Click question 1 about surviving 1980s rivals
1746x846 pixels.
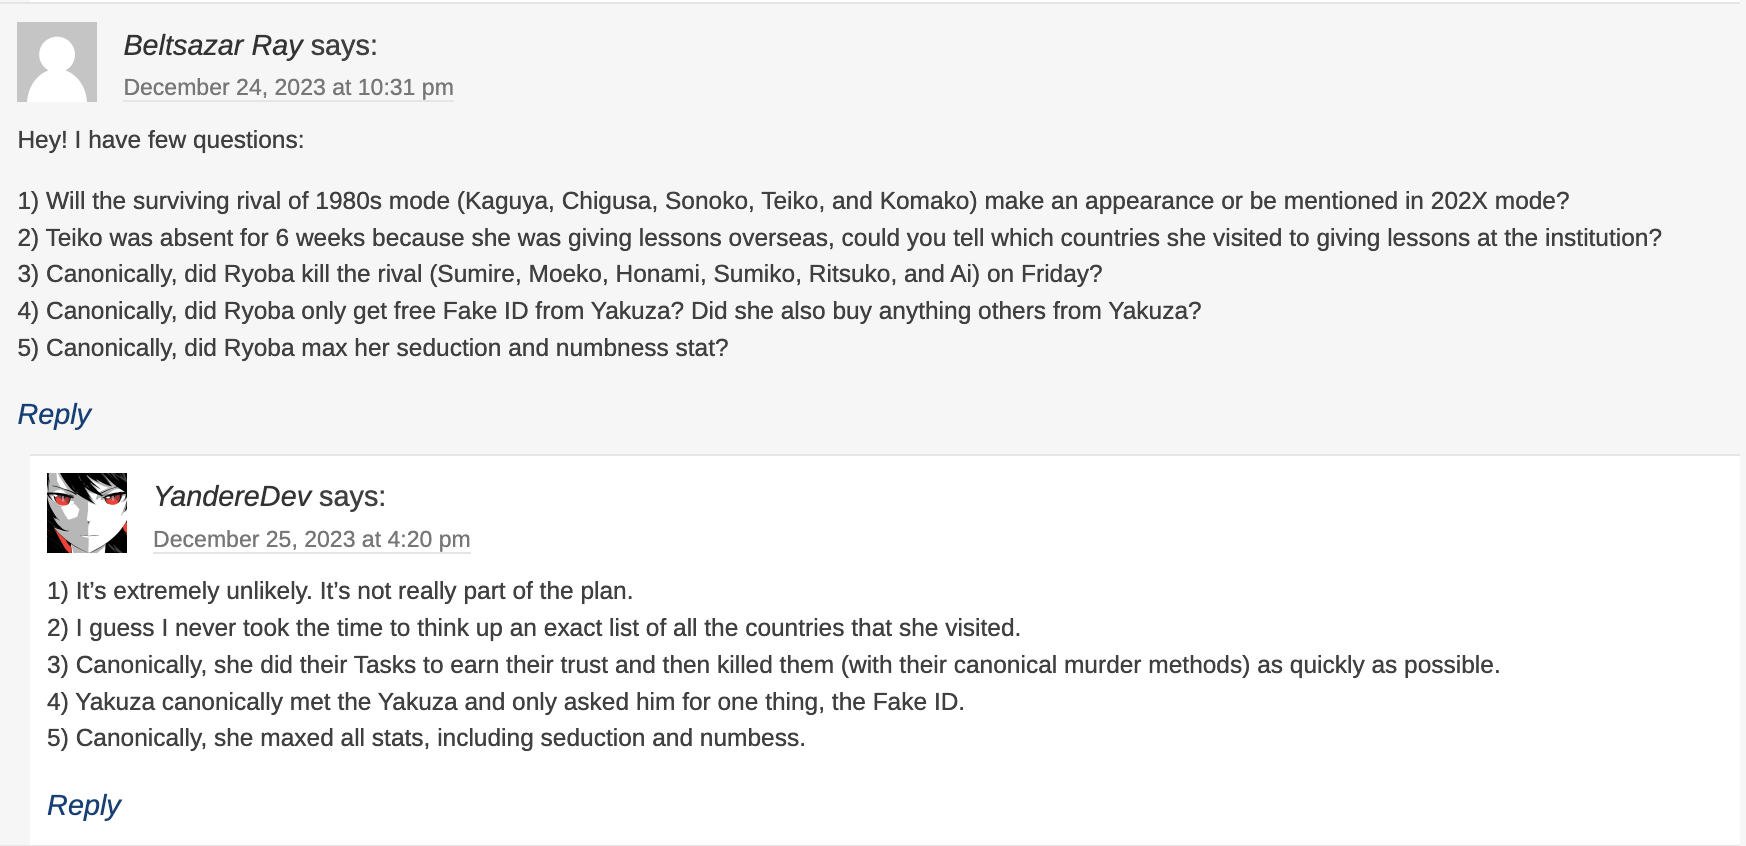pos(793,201)
